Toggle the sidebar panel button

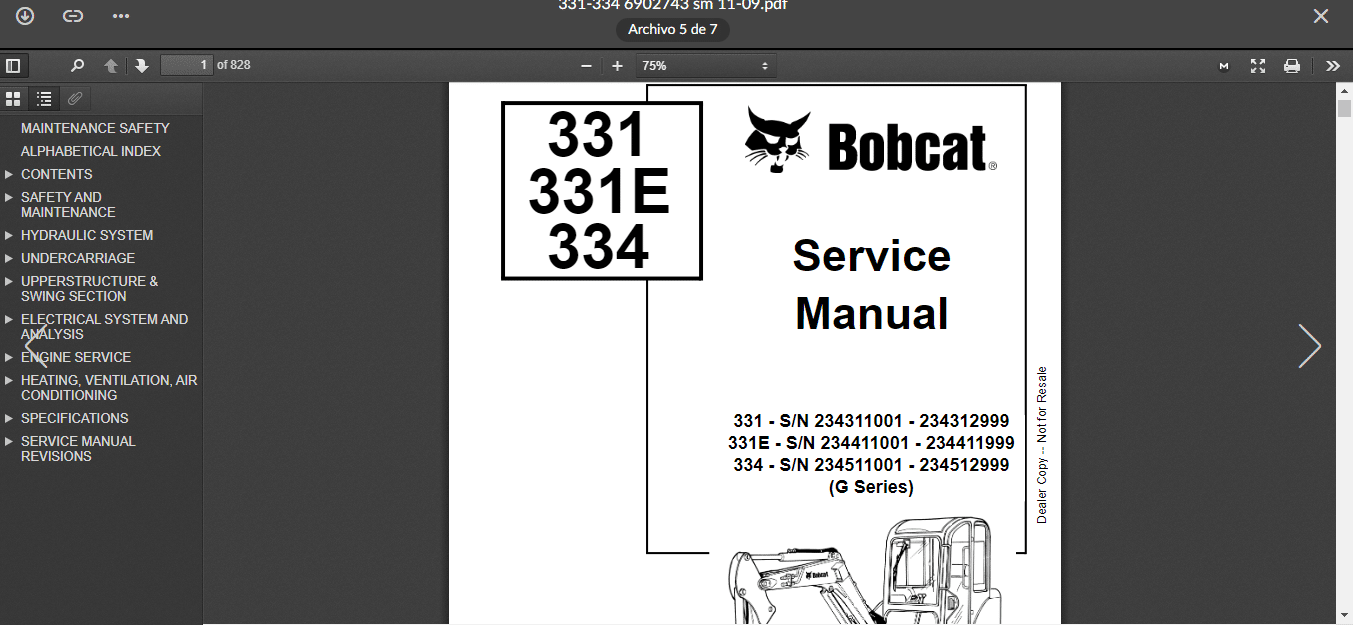tap(13, 66)
